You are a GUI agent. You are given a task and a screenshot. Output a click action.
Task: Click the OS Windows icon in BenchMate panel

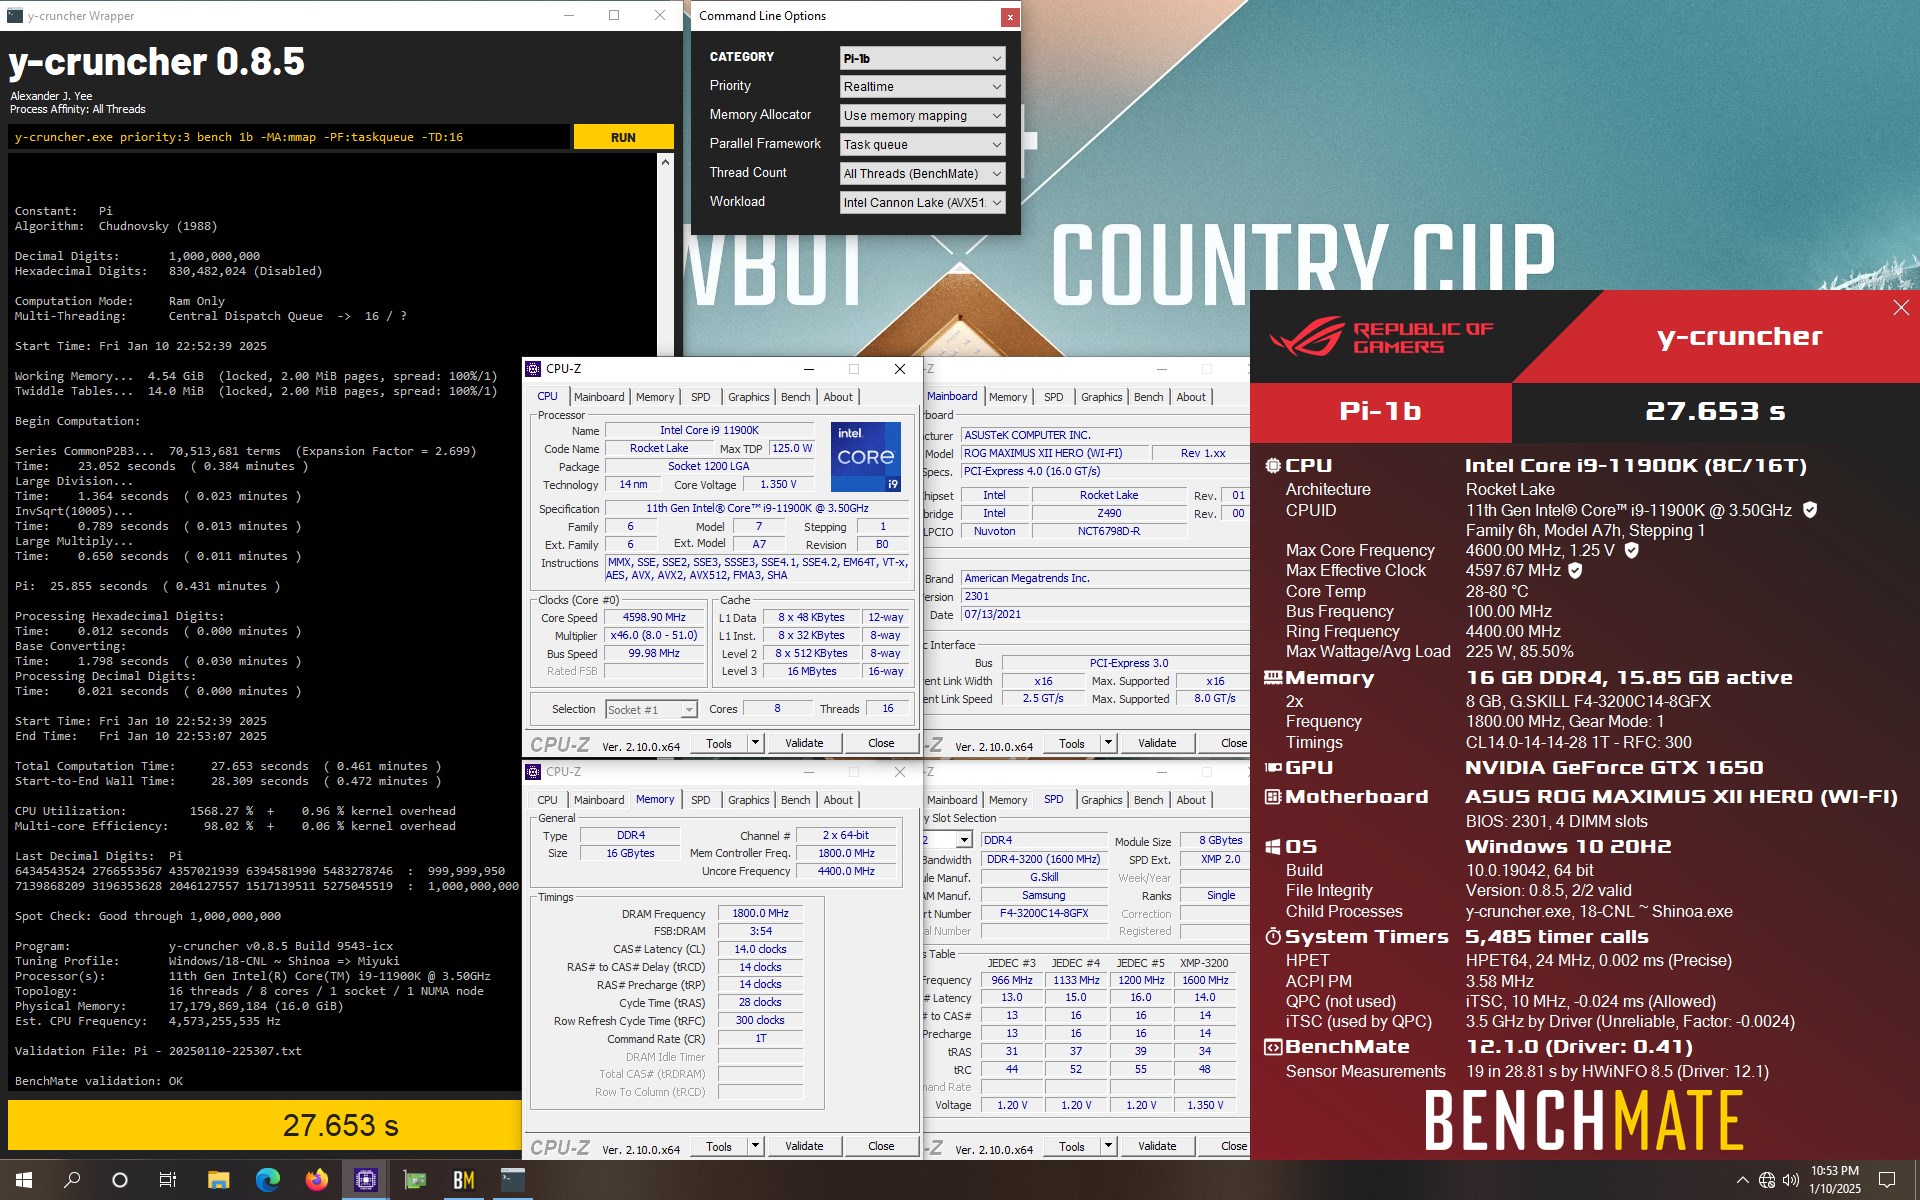coord(1273,846)
